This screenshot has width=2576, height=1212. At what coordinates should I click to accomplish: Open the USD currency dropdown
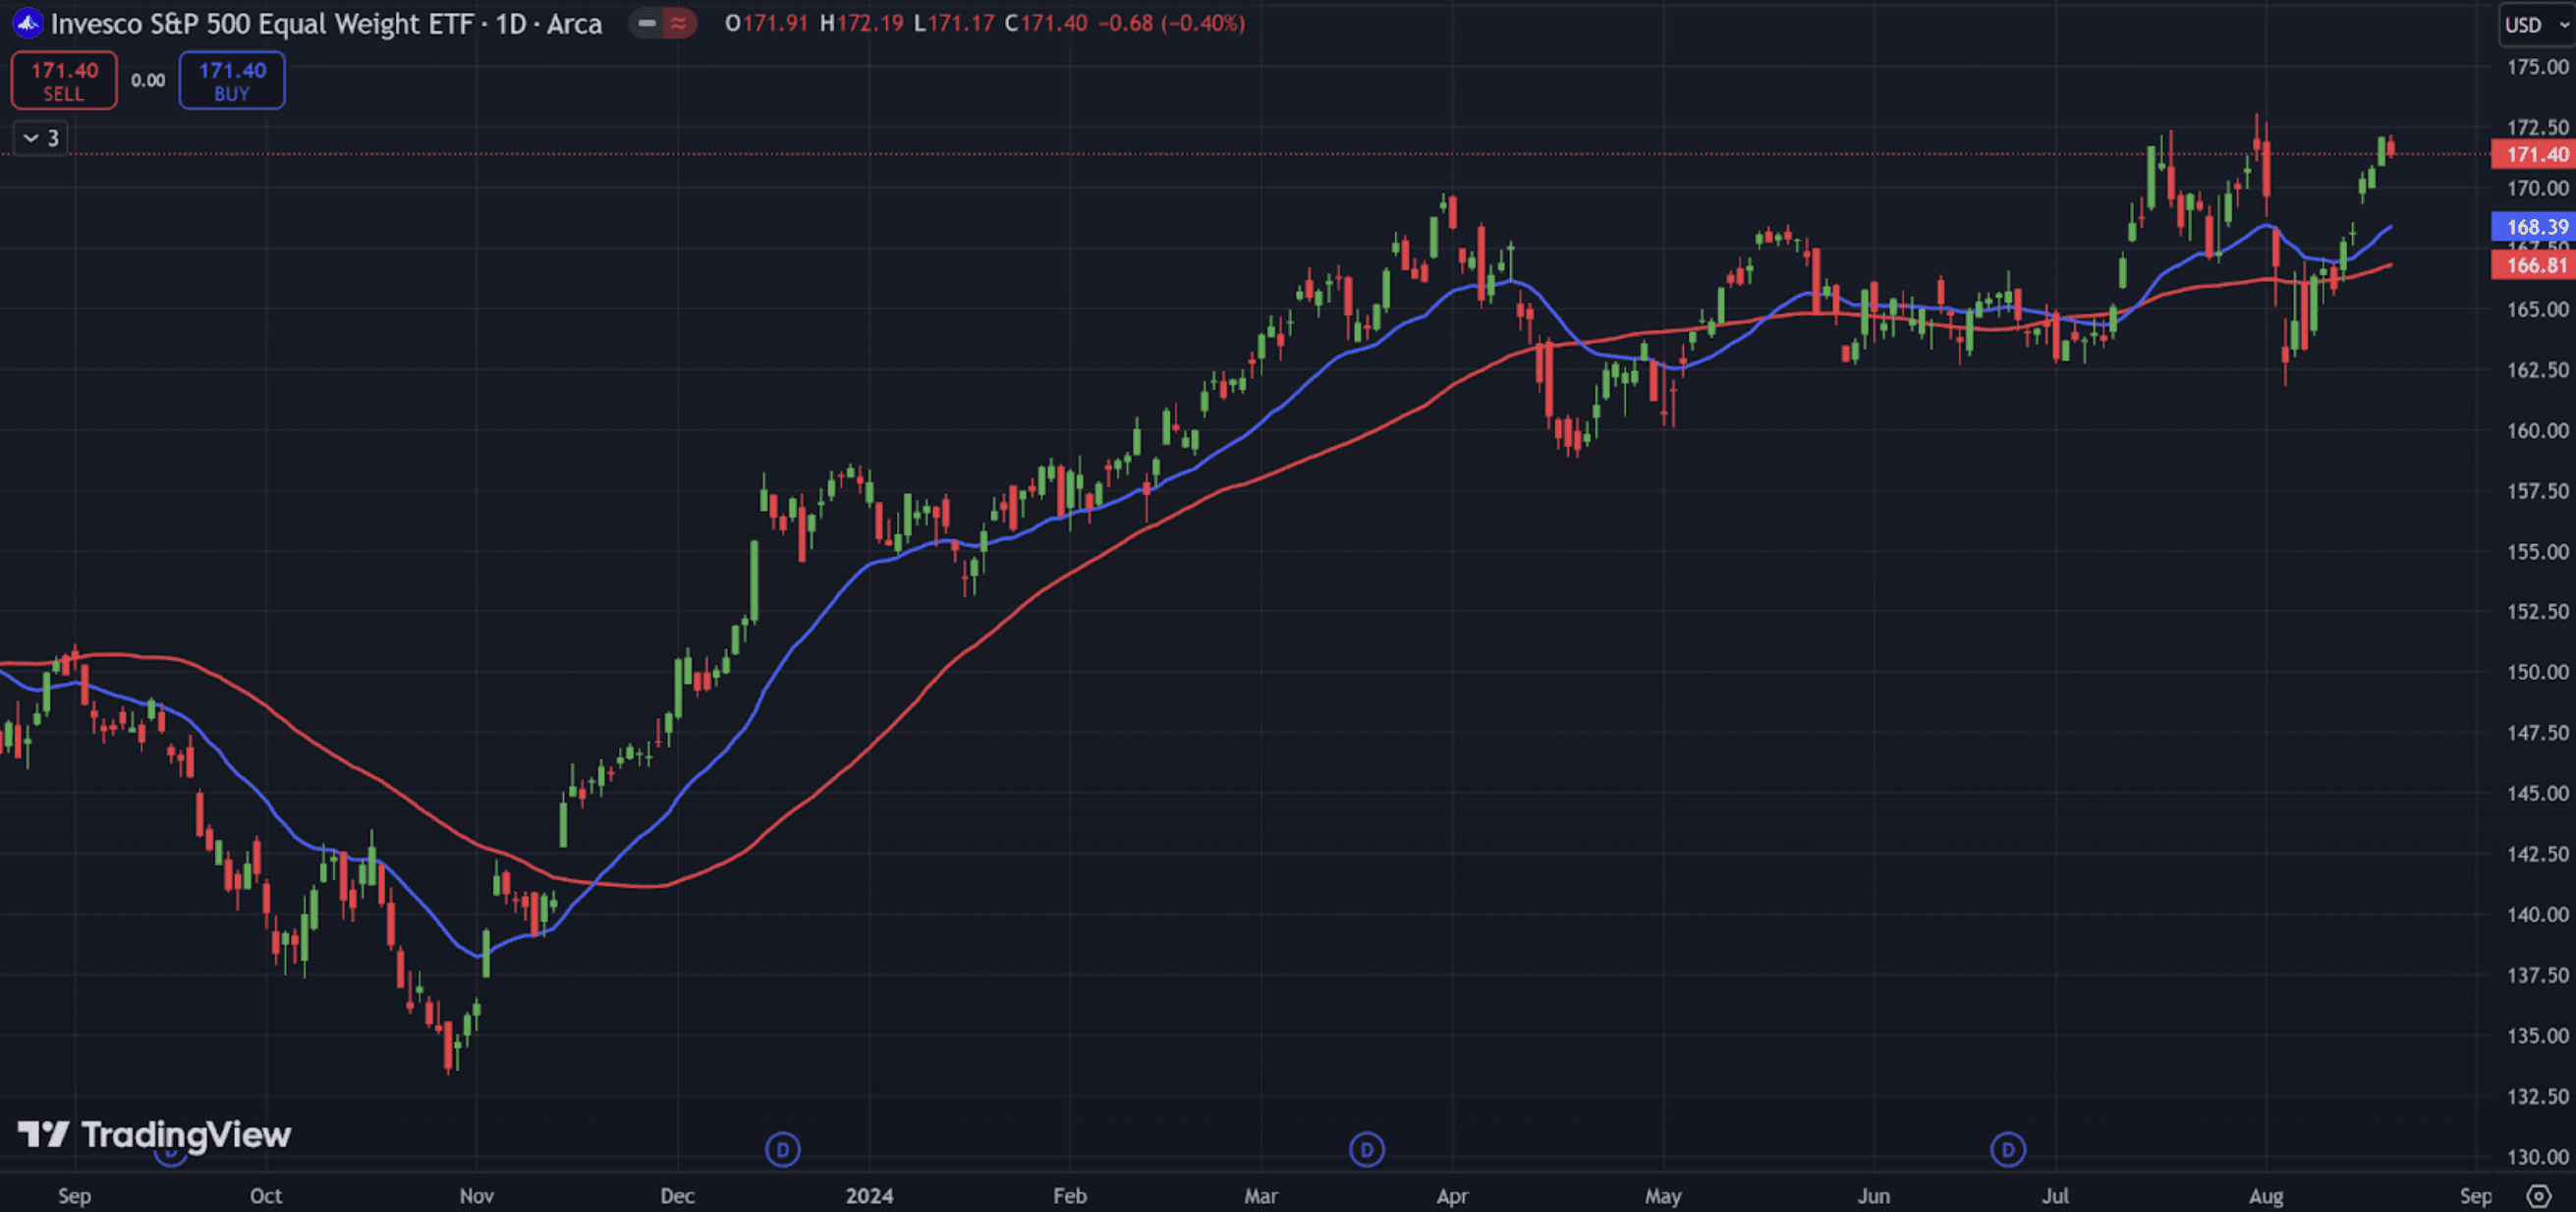[x=2536, y=25]
